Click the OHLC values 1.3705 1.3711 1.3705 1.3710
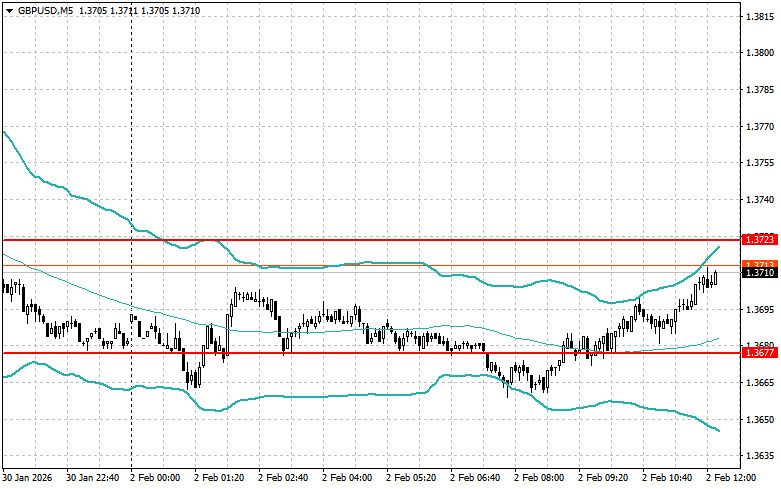Viewport: 781px width, 489px height. pos(140,10)
